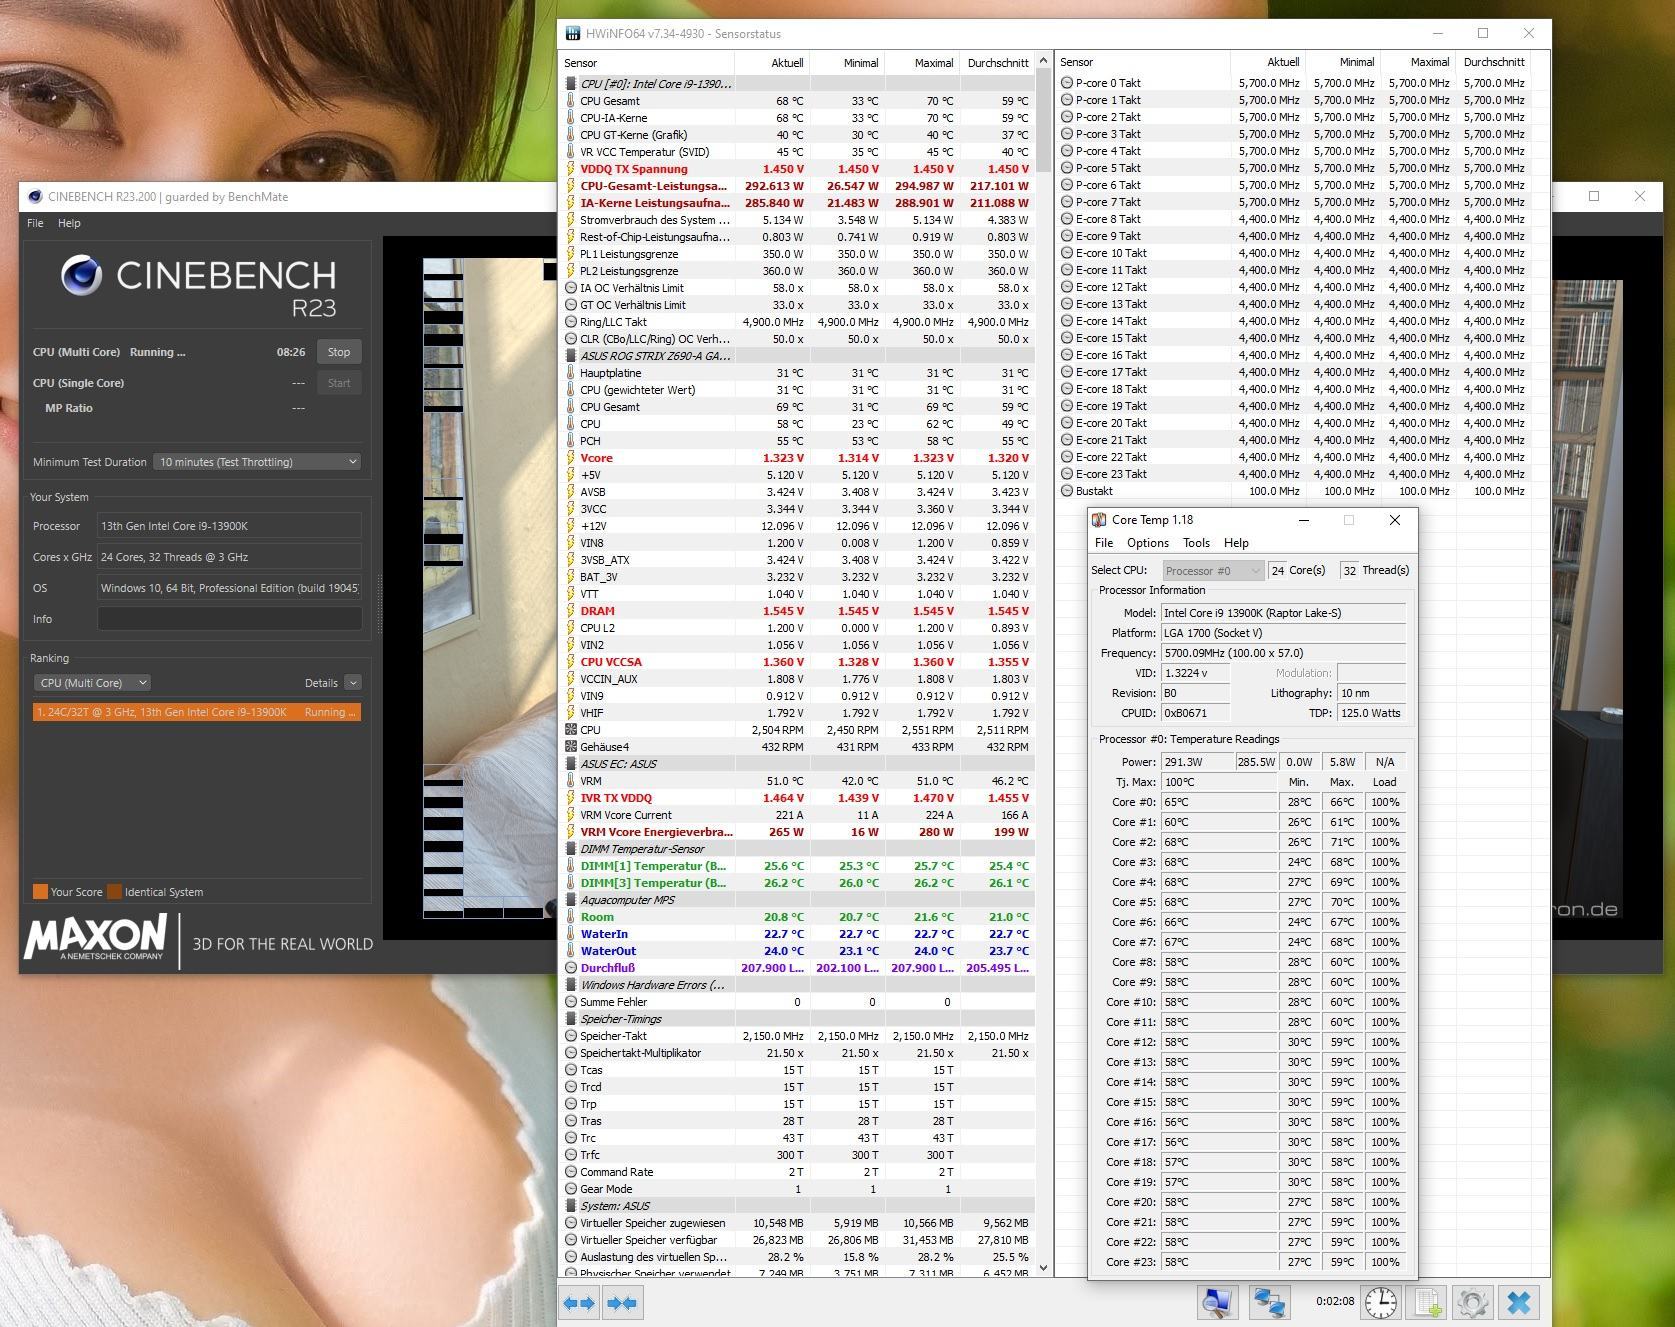Open HWiNFO sensor settings gear icon

1472,1302
